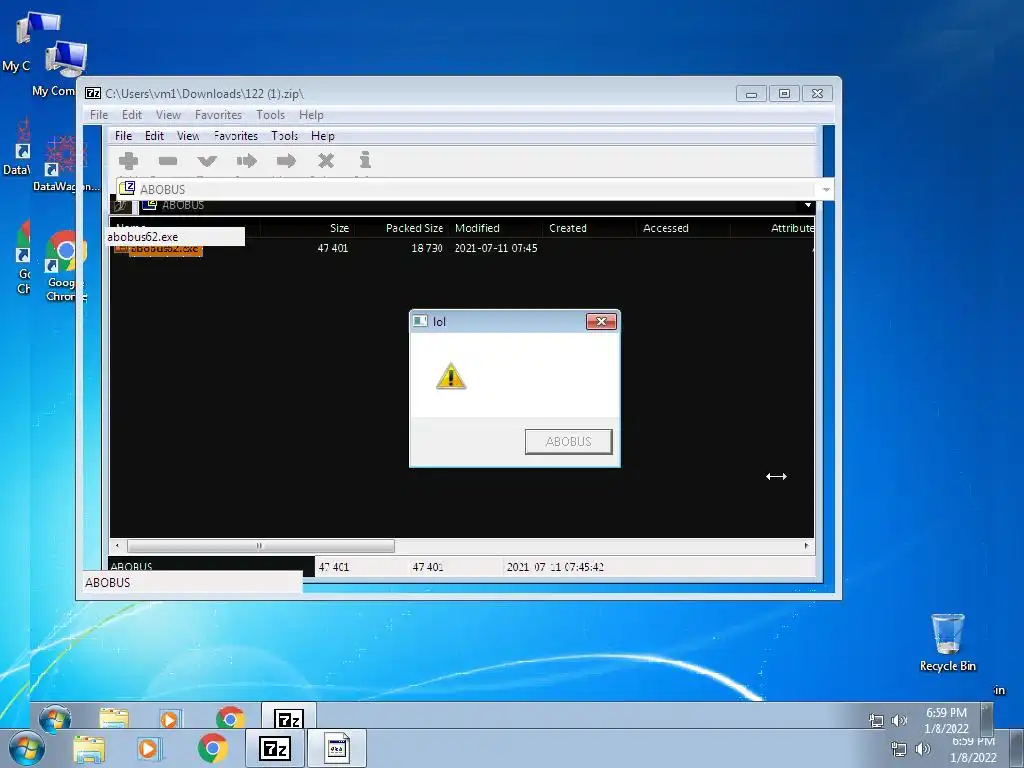Open the Tools menu in lower menu bar
The image size is (1024, 768).
click(285, 136)
